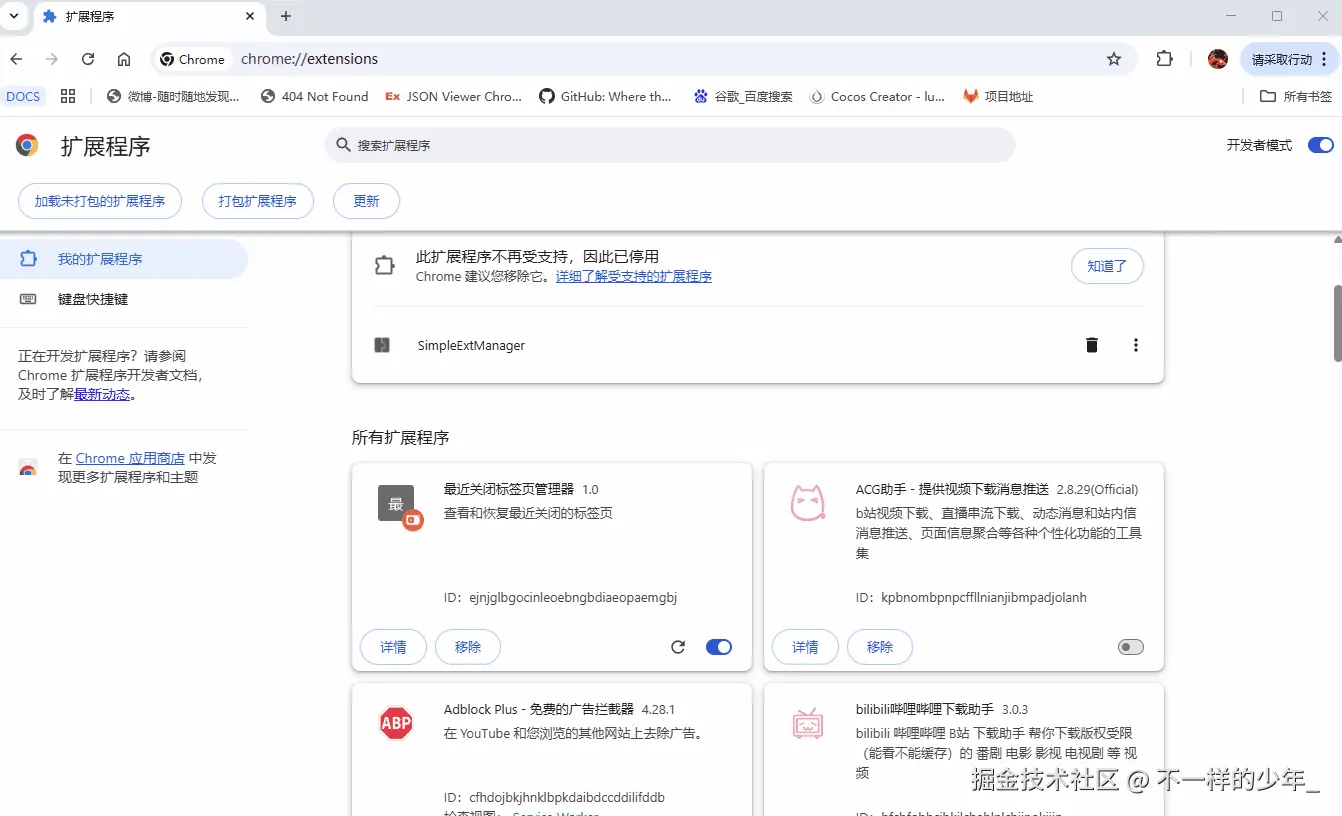The width and height of the screenshot is (1342, 816).
Task: Click the home icon next to the address bar
Action: (123, 59)
